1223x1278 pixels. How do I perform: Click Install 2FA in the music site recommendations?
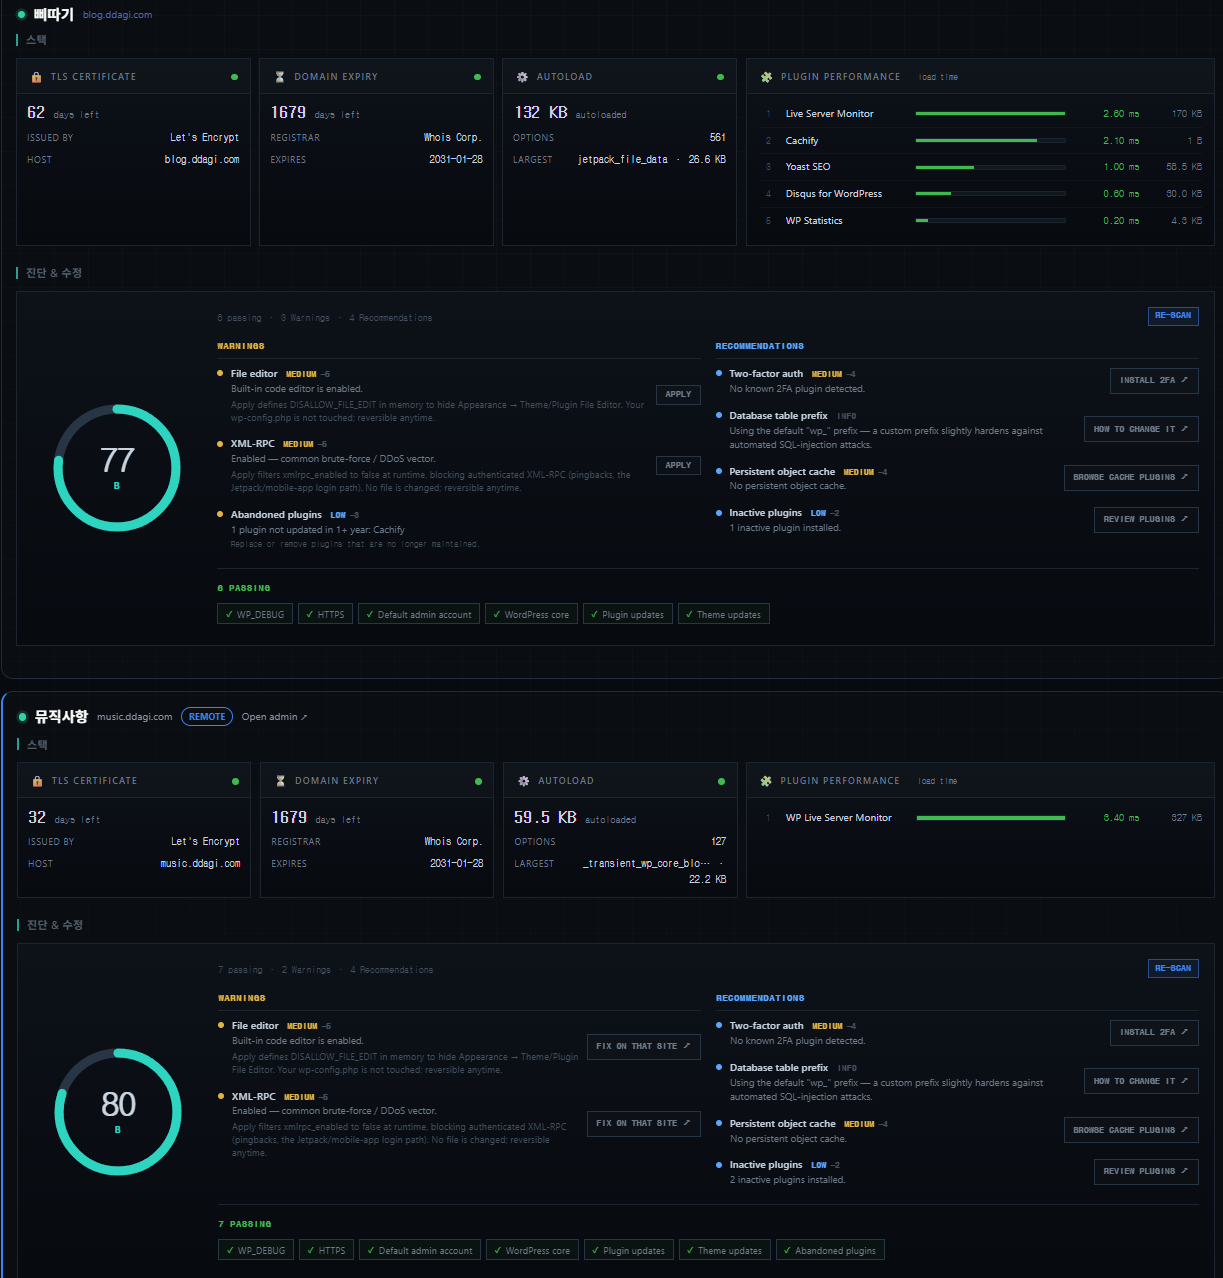pos(1154,1032)
